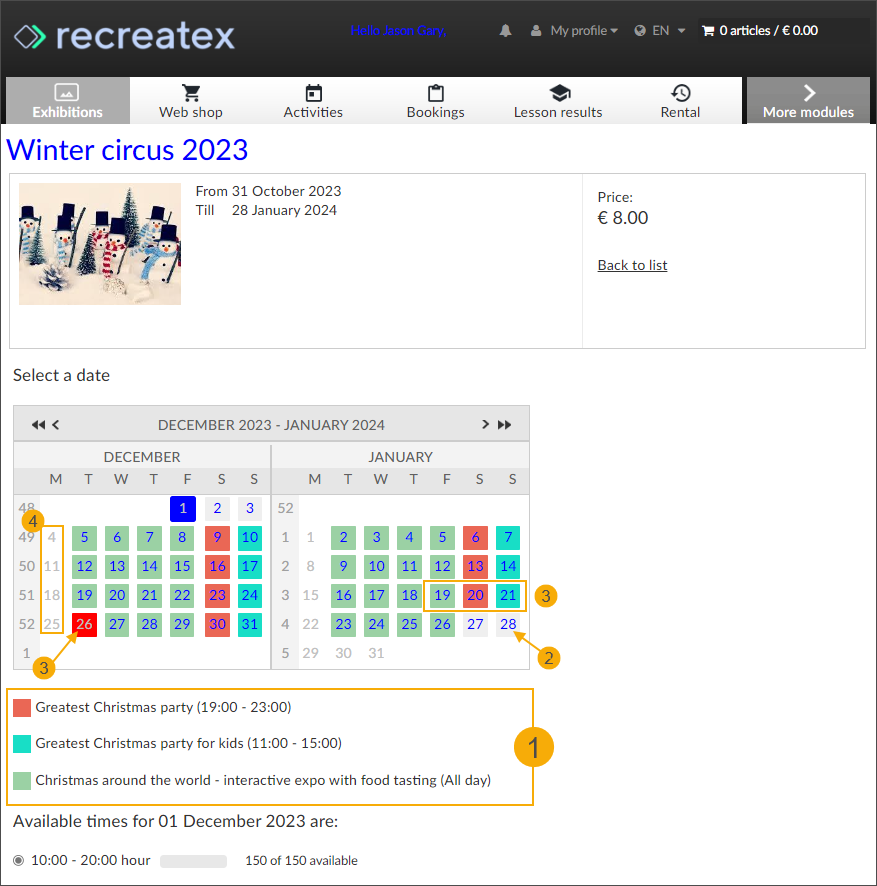Click the Activities calendar icon
Screen dimensions: 877x886
pos(313,93)
